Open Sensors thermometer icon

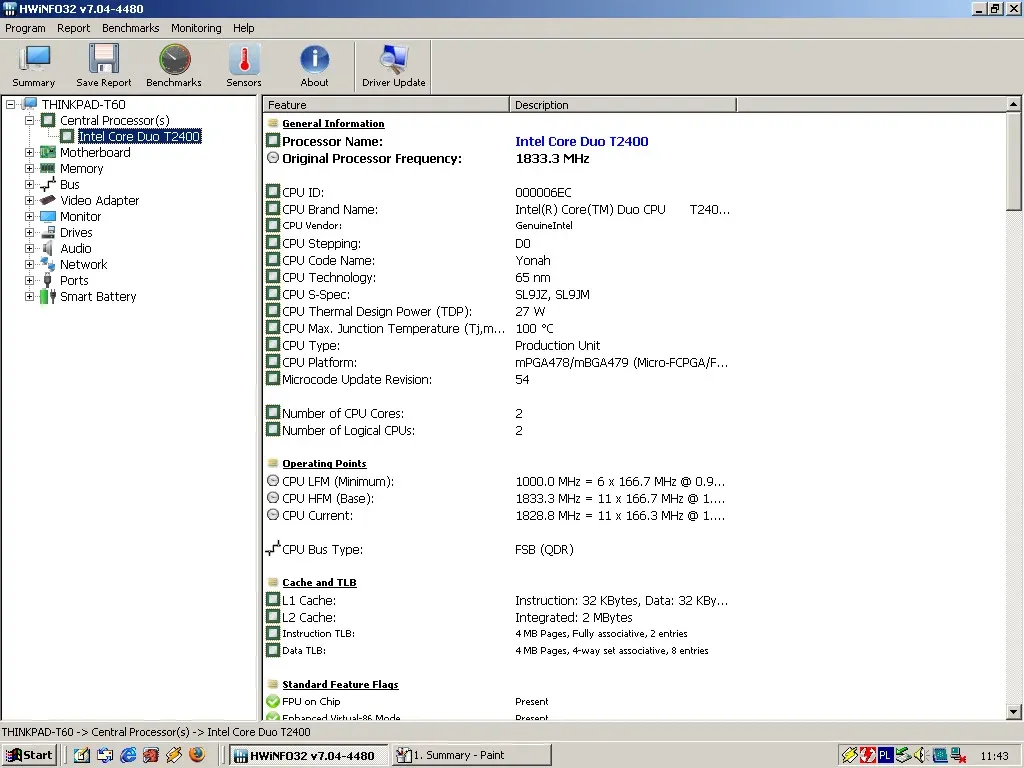coord(244,66)
